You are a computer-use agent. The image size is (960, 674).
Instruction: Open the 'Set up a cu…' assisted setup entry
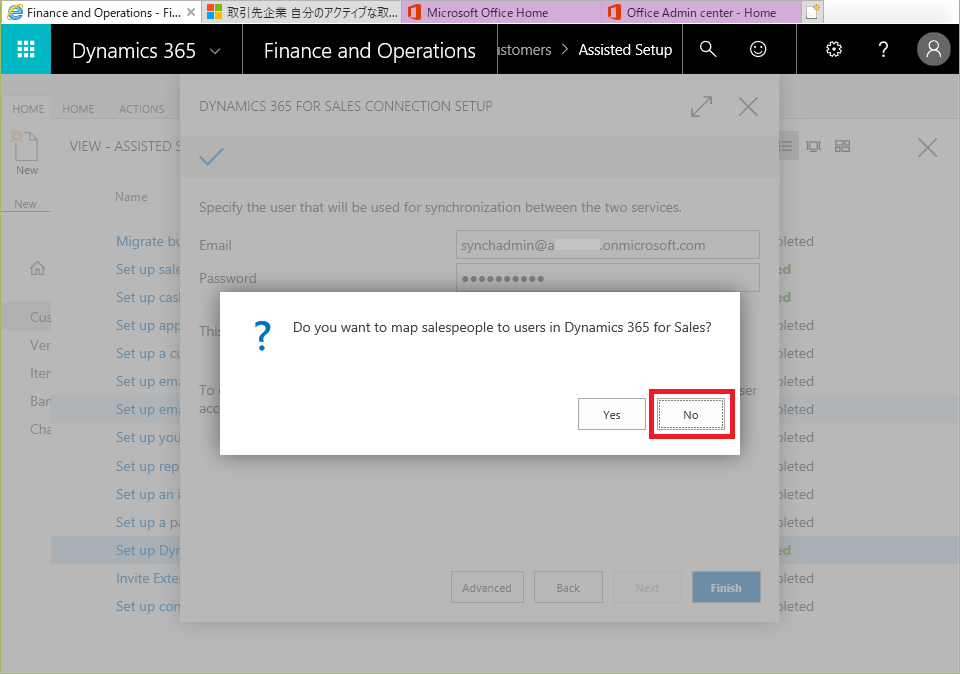click(x=148, y=353)
